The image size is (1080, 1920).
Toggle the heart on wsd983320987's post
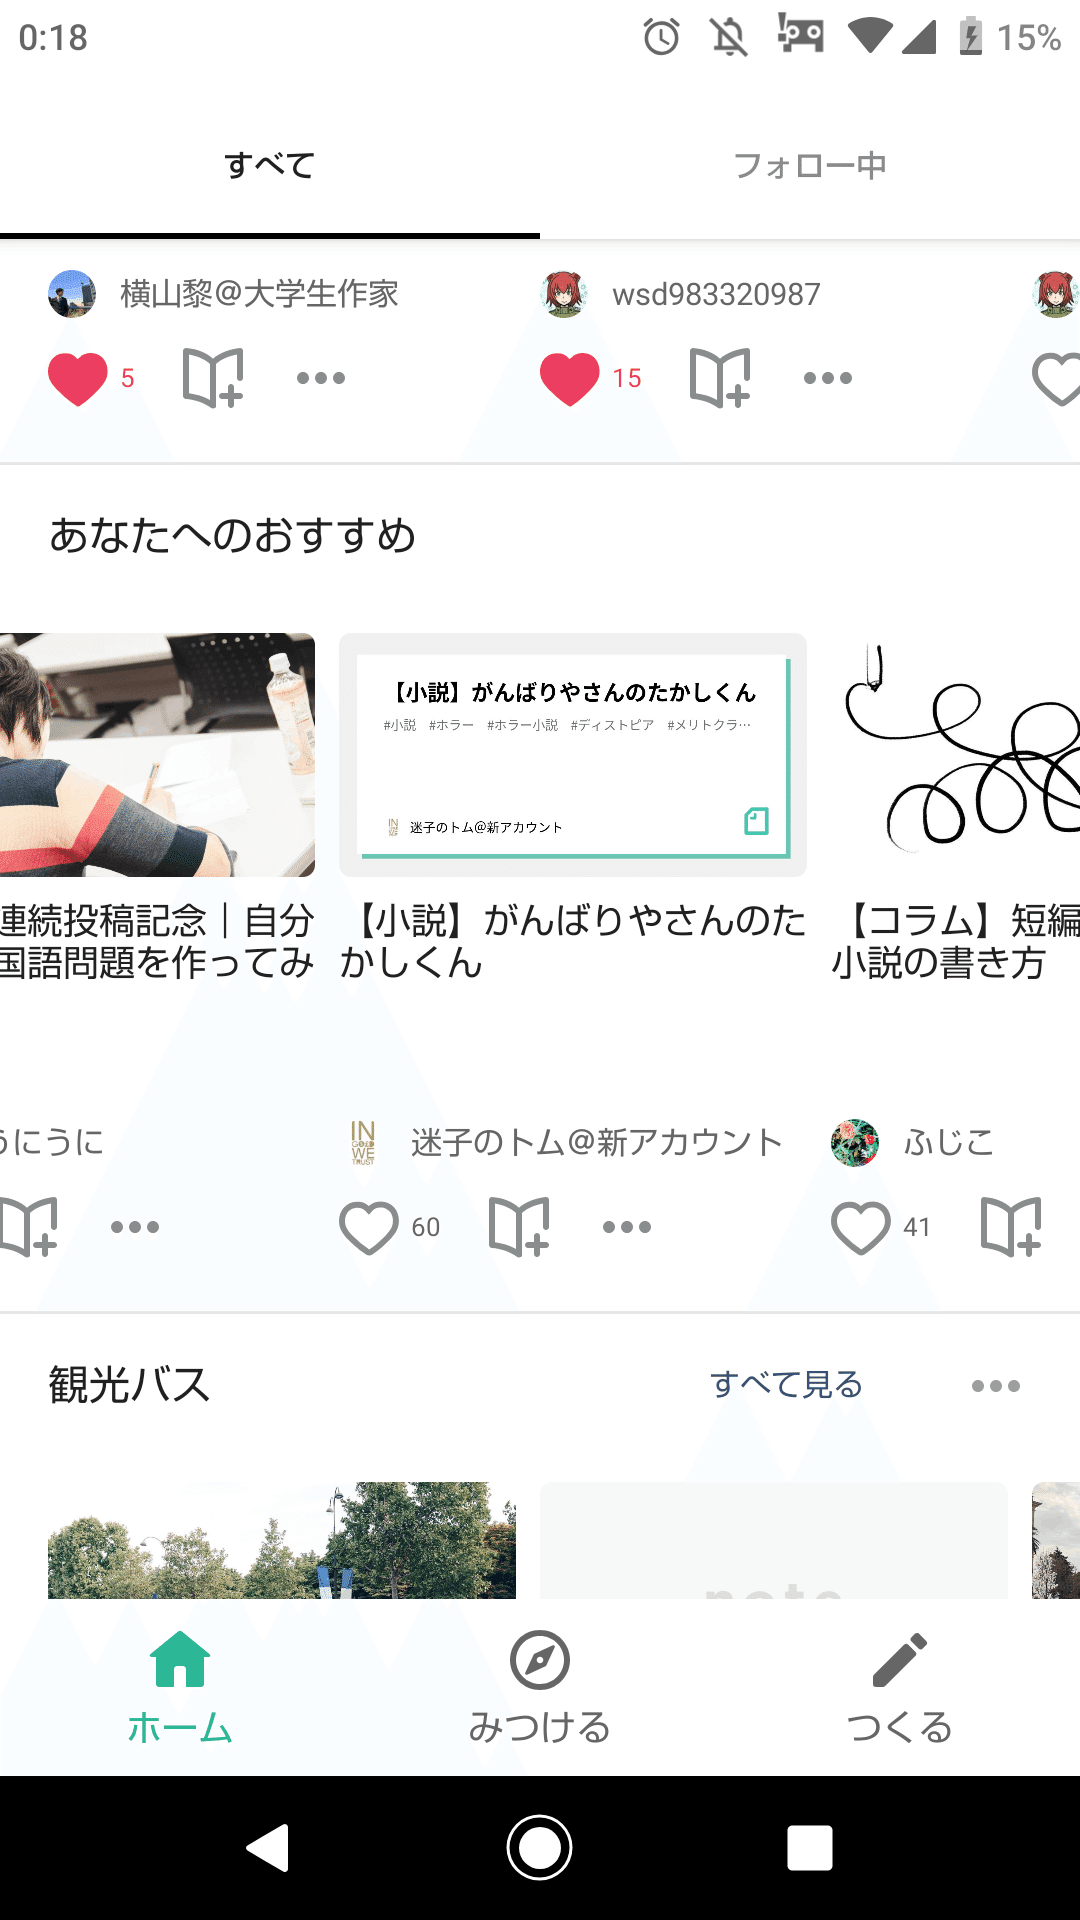tap(570, 379)
